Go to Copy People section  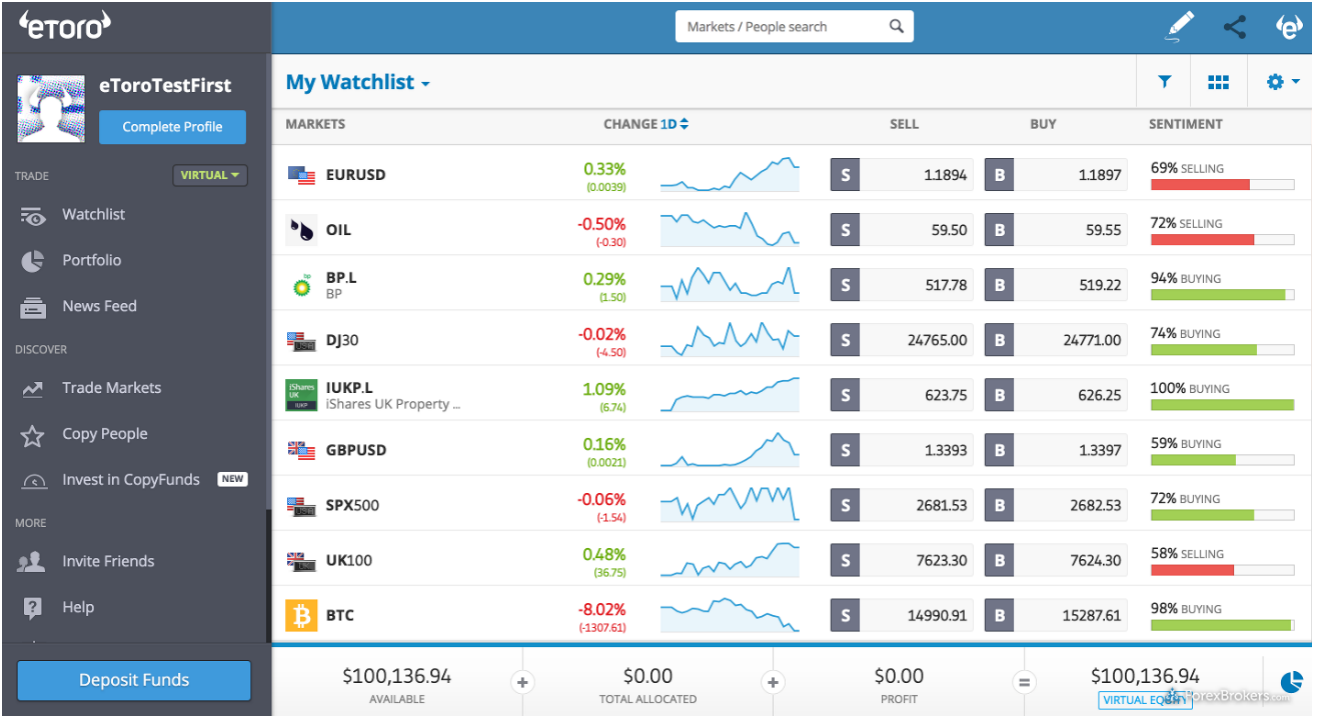coord(104,434)
